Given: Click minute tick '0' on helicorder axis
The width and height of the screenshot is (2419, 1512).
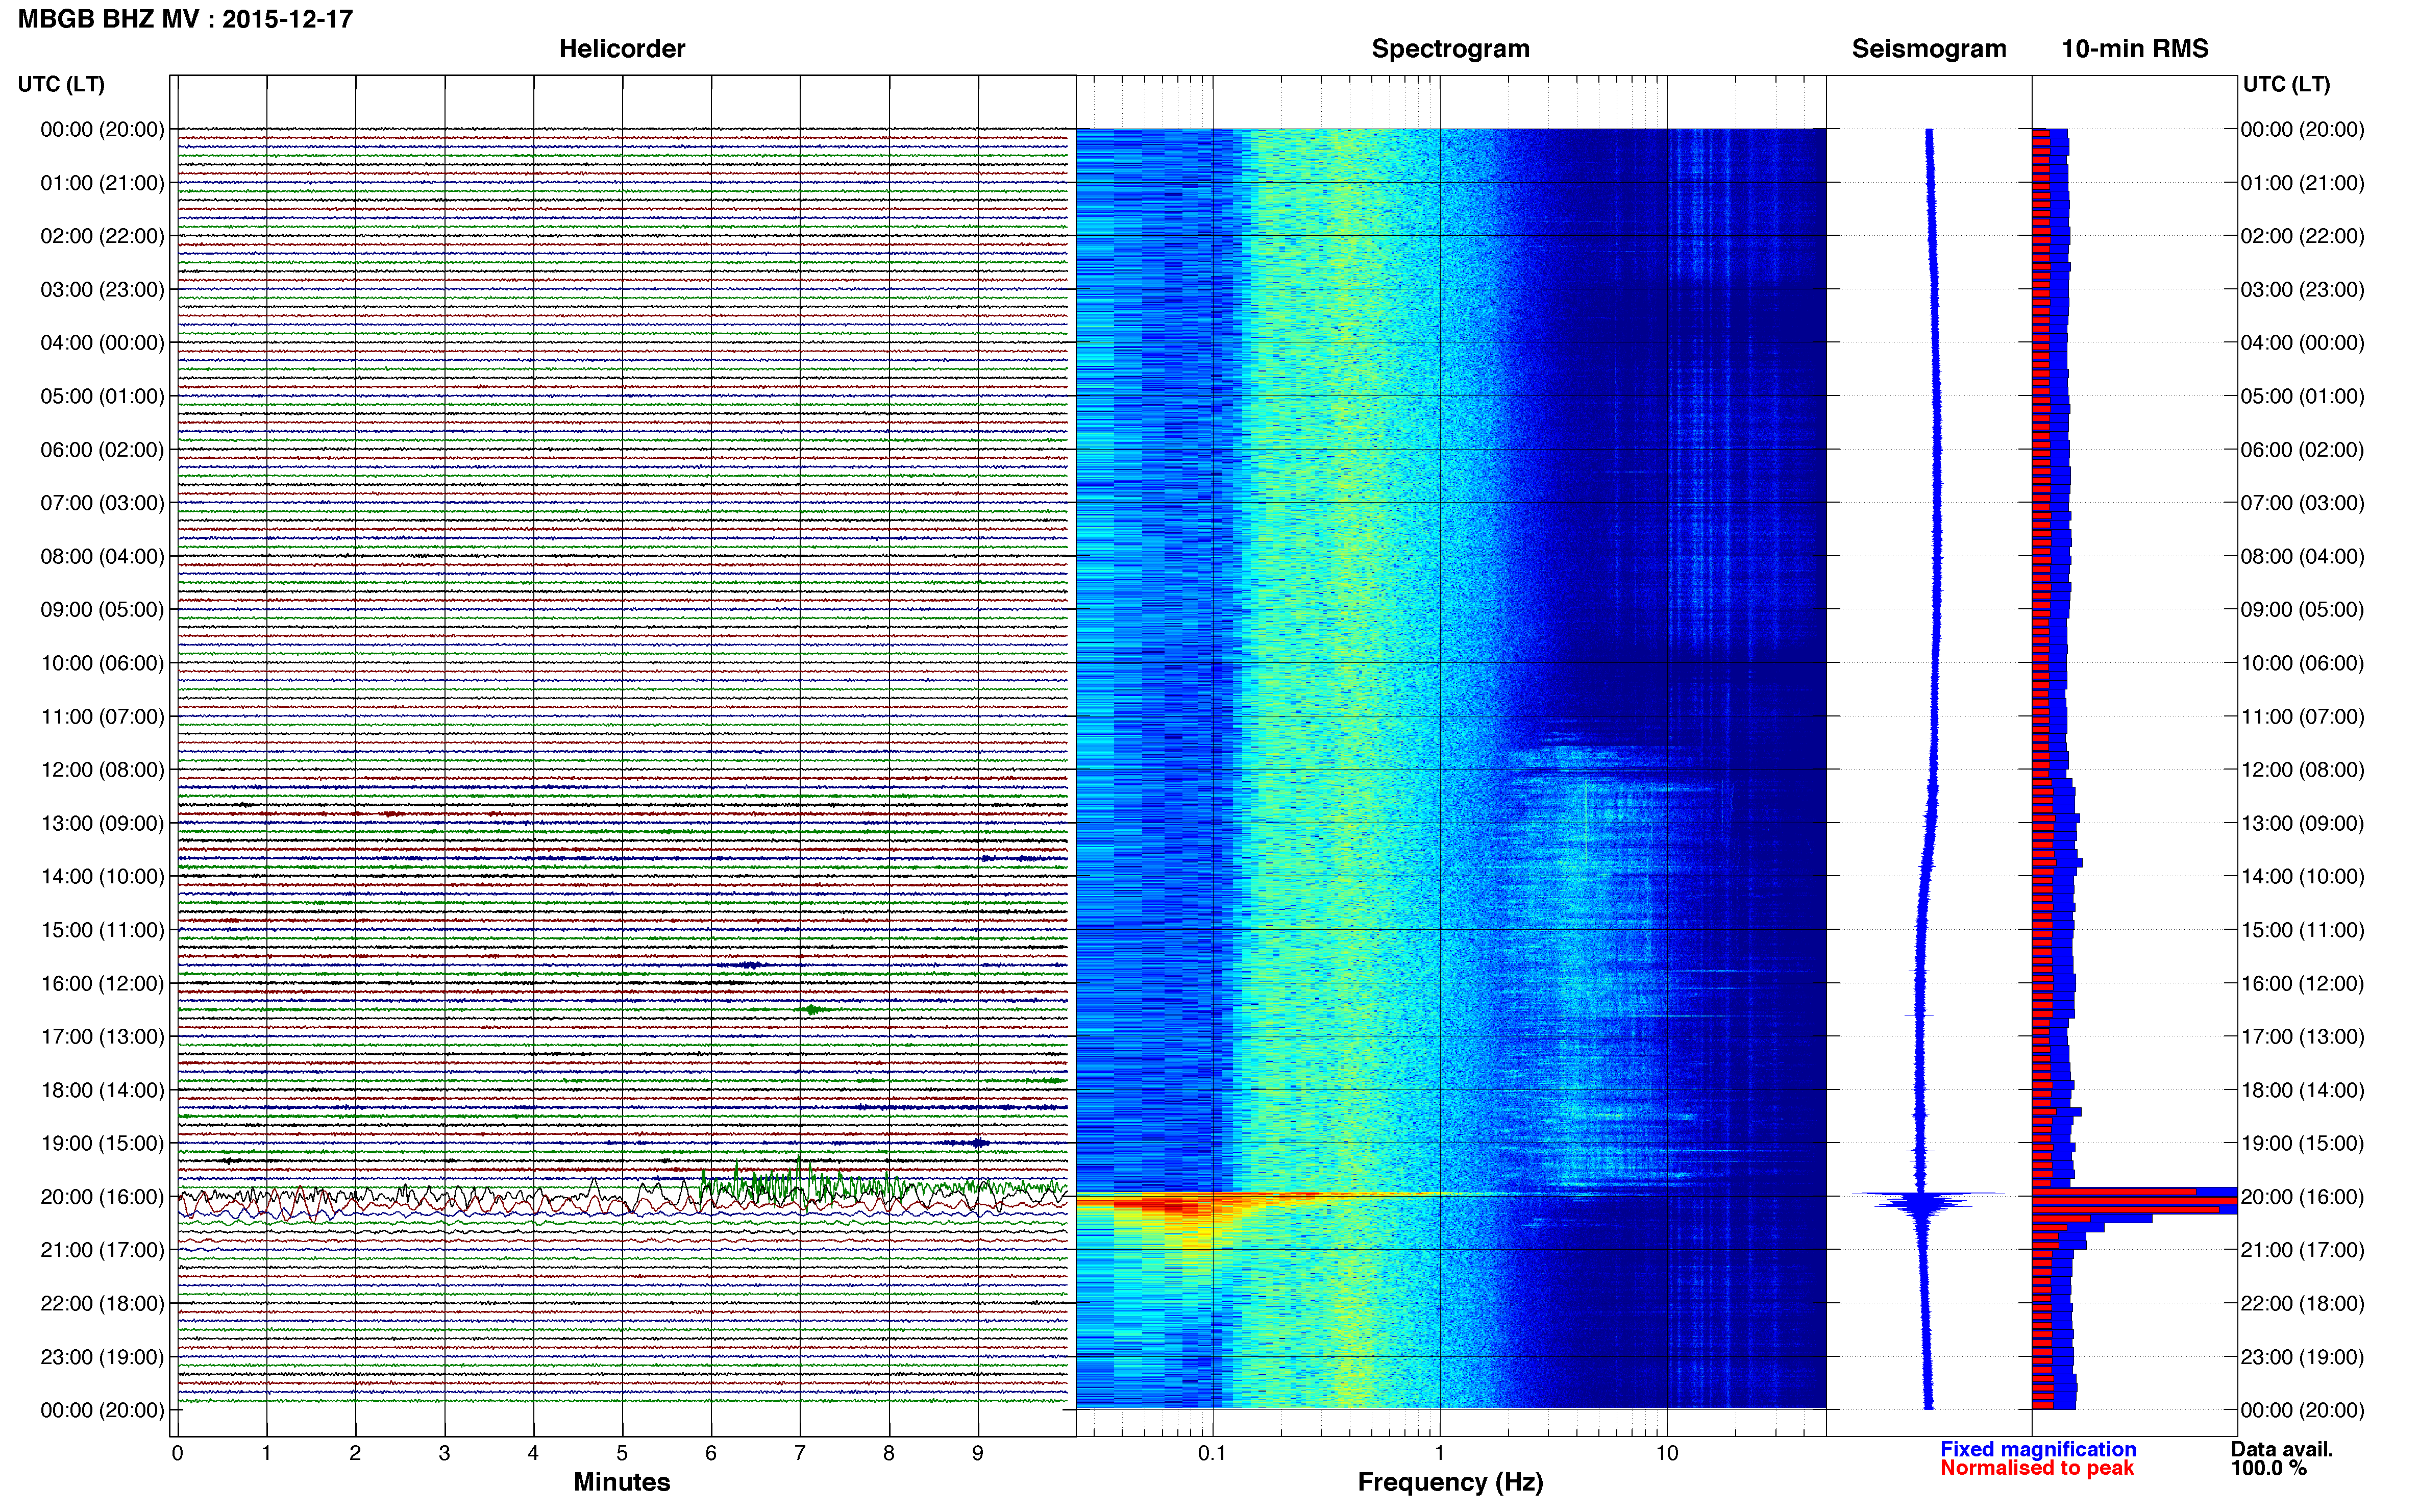Looking at the screenshot, I should pos(178,1453).
